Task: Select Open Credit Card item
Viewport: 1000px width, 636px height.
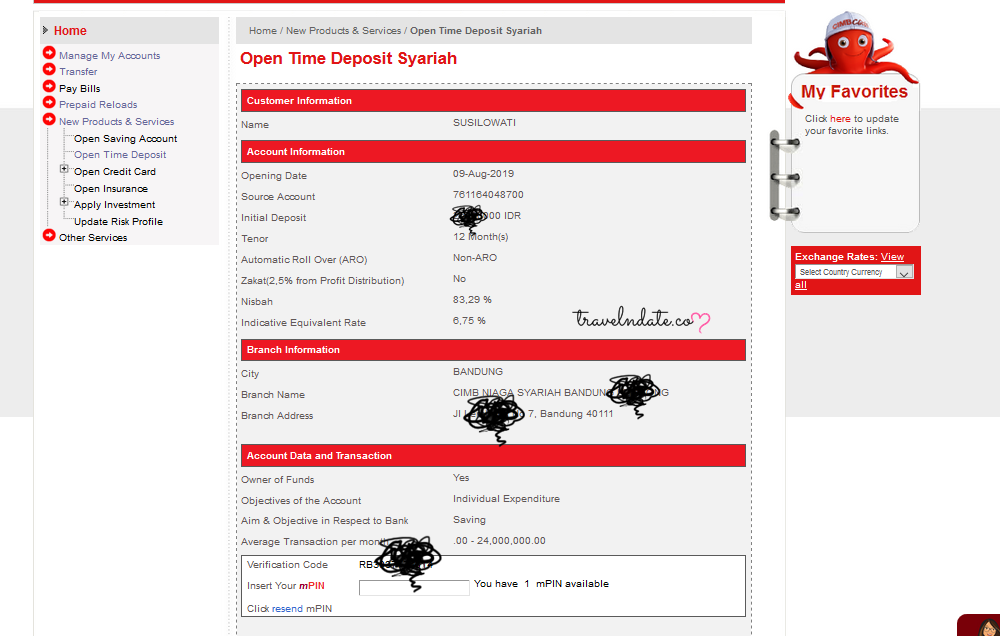Action: click(x=115, y=172)
